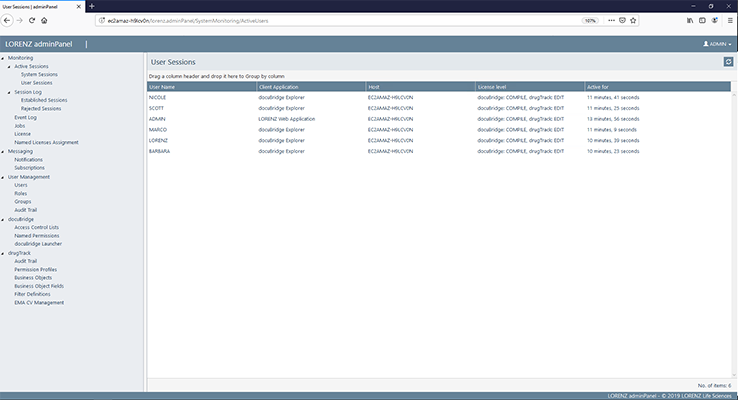Collapse the Monitoring tree node

[x=3, y=58]
